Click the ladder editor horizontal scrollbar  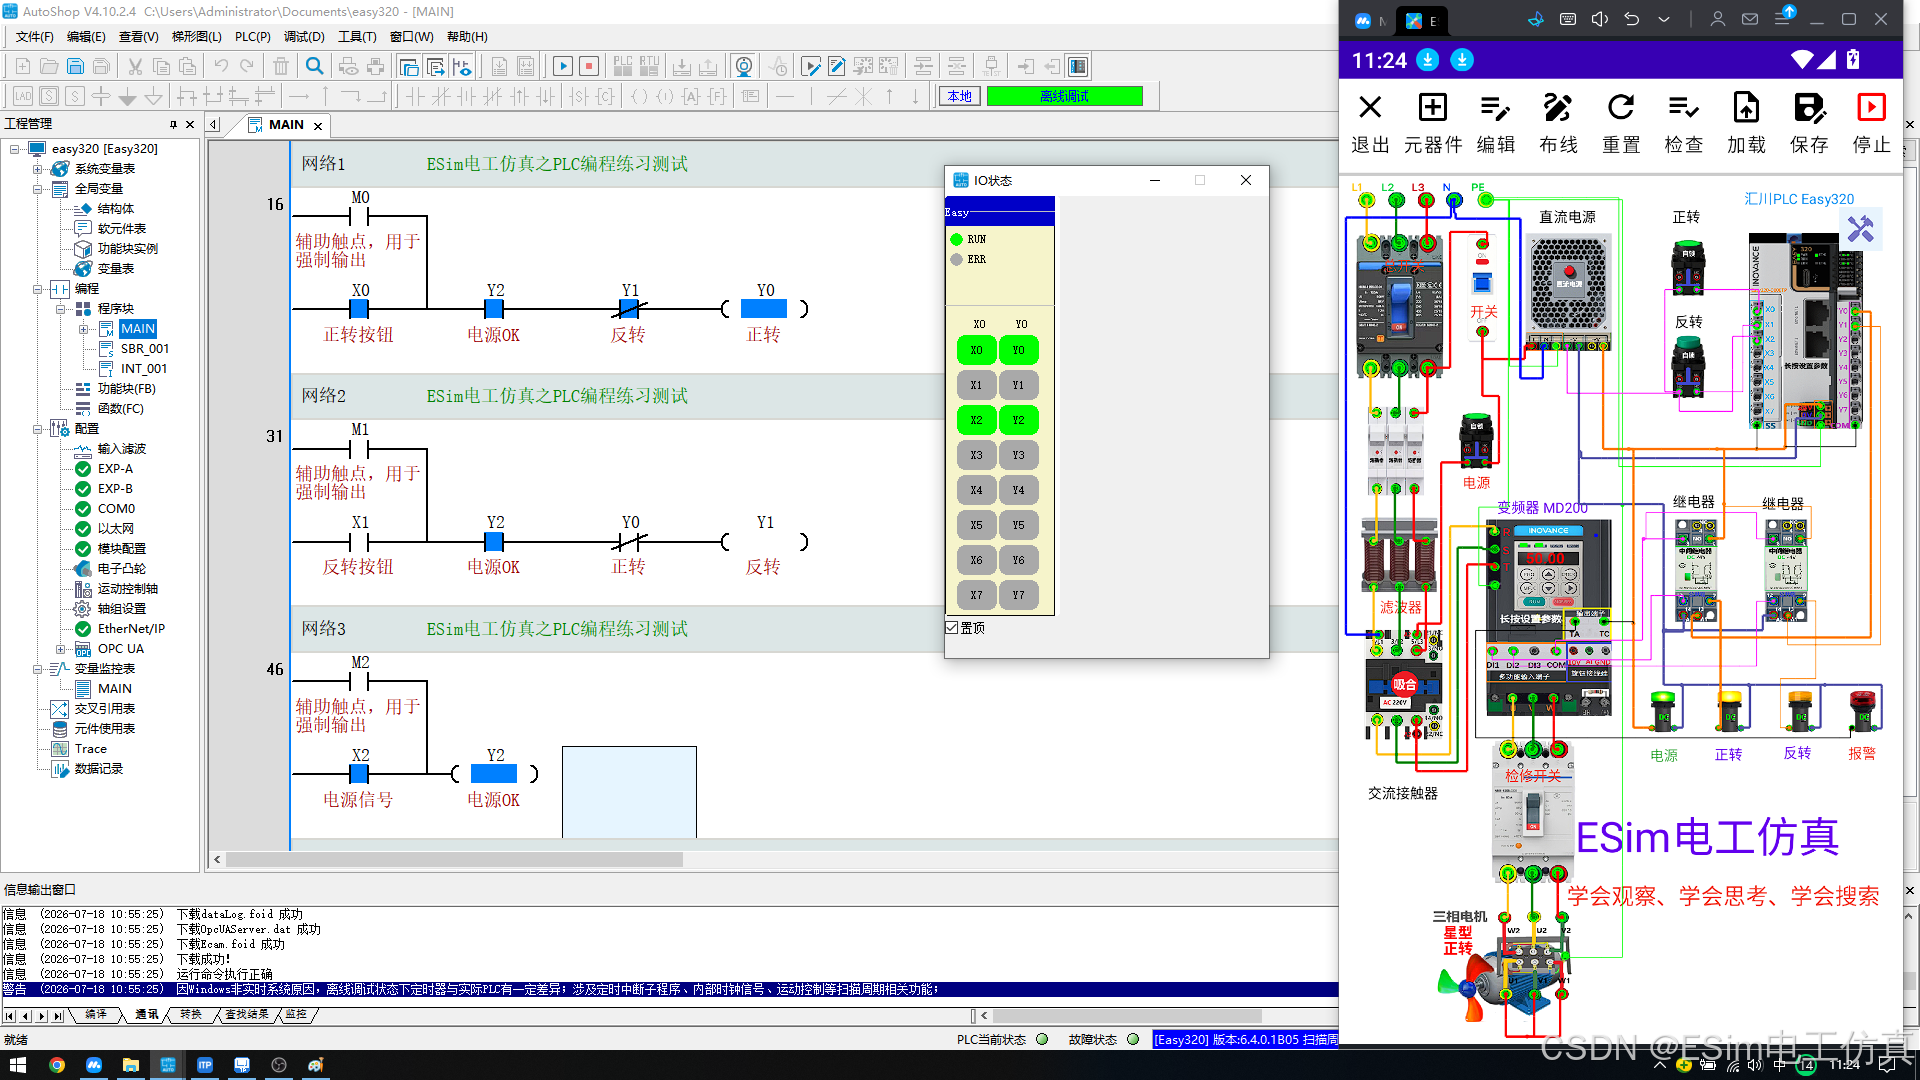tap(454, 860)
